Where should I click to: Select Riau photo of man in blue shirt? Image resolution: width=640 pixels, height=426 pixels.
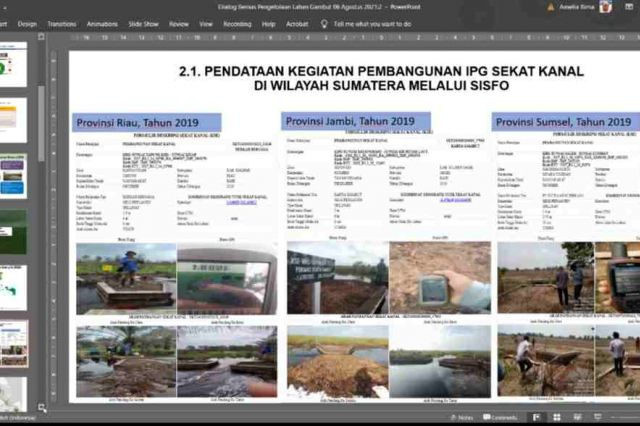[x=126, y=279]
